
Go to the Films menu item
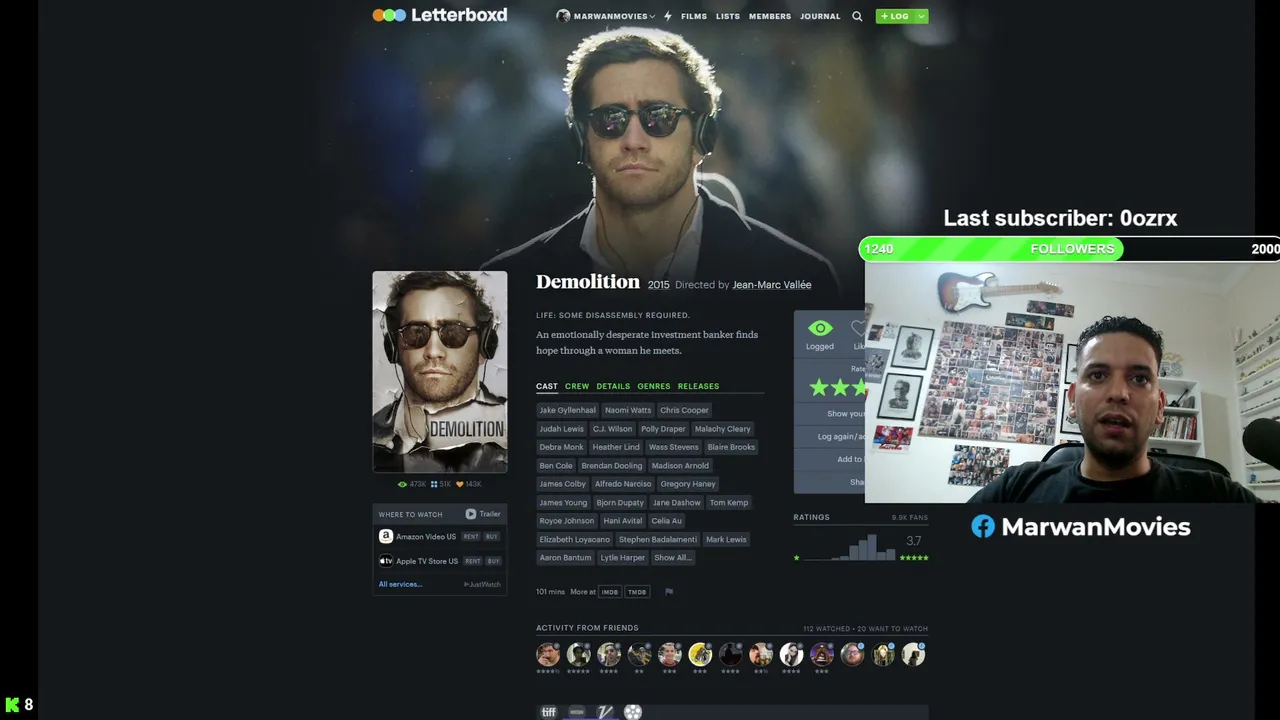[x=694, y=16]
